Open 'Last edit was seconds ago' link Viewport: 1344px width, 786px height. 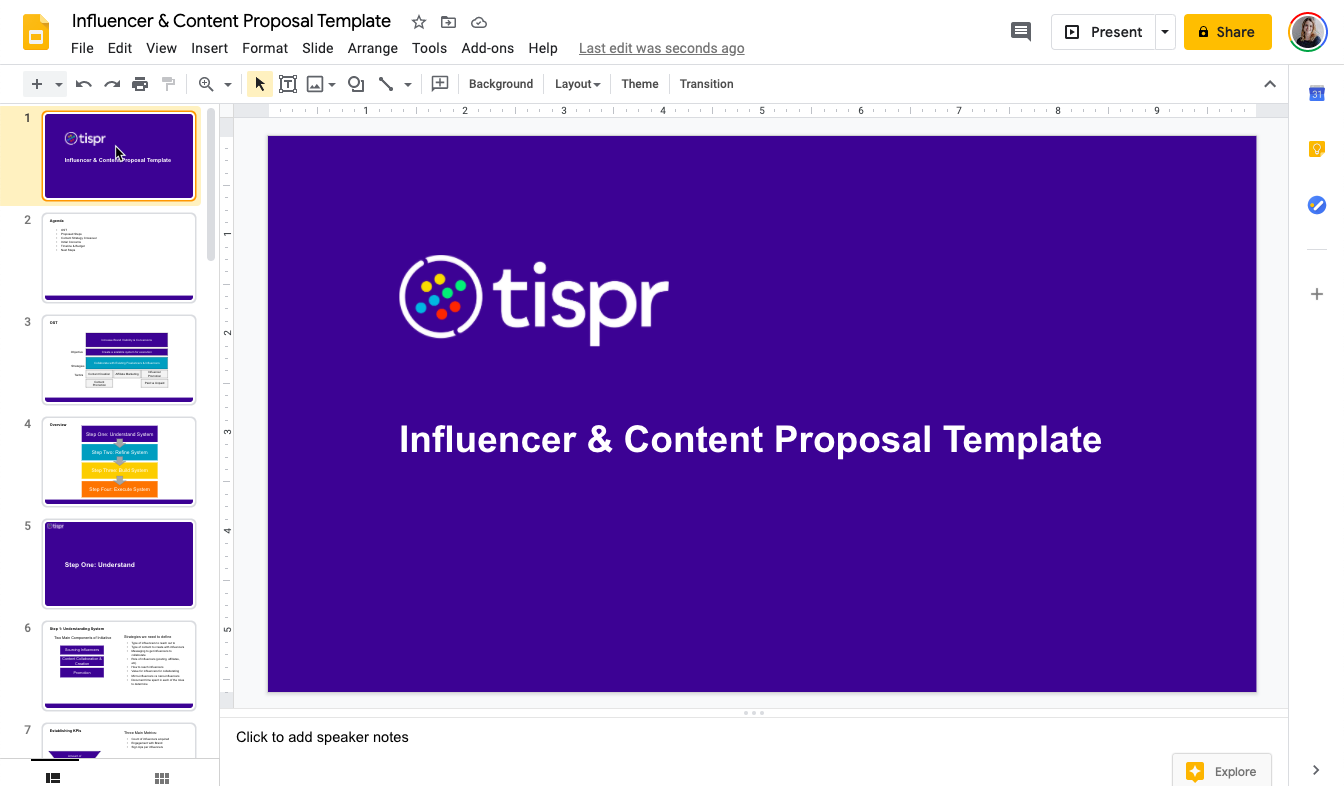coord(661,48)
